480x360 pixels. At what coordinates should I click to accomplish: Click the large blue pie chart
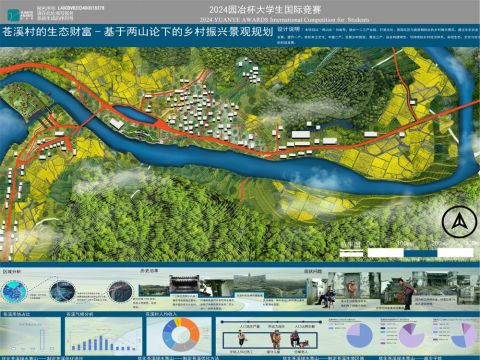click(359, 335)
